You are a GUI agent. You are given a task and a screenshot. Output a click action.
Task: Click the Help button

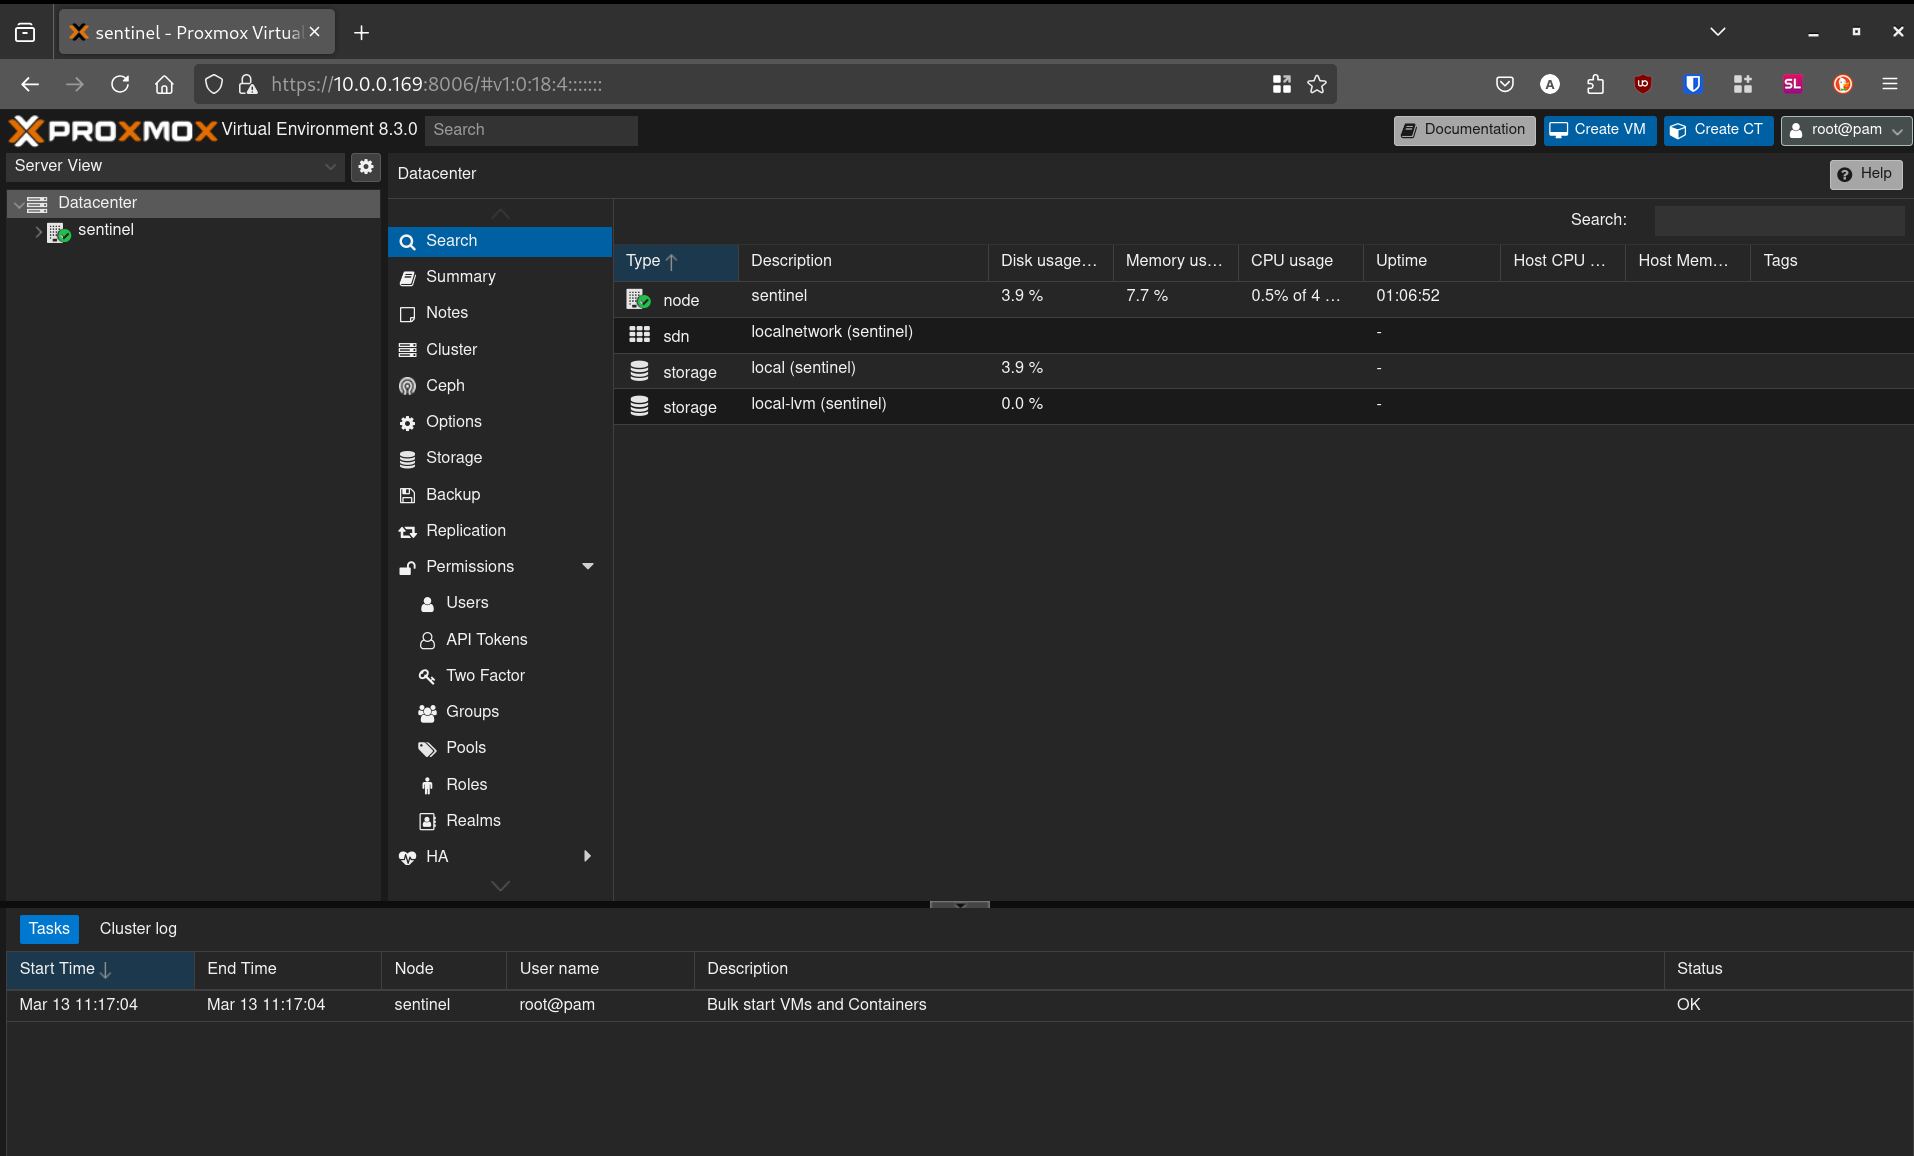[1866, 174]
